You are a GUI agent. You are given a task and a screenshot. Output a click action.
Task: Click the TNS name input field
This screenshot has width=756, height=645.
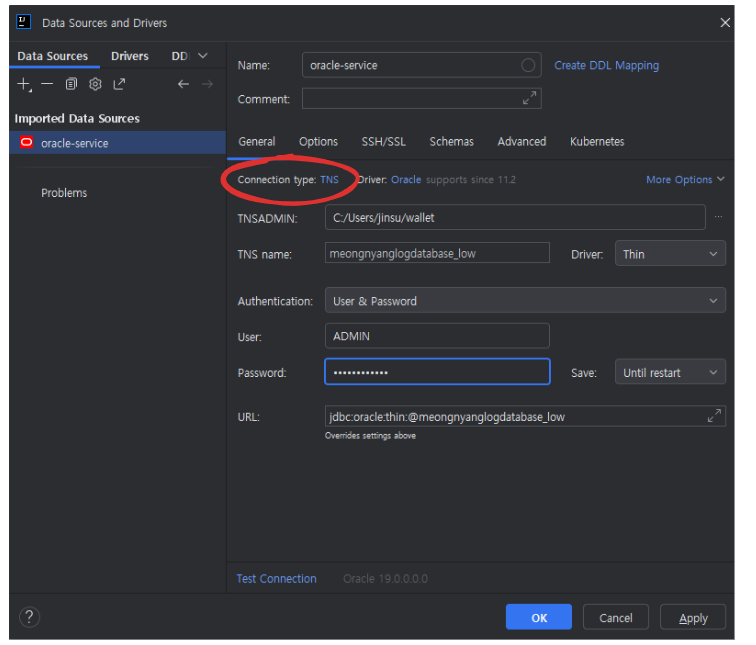tap(437, 253)
